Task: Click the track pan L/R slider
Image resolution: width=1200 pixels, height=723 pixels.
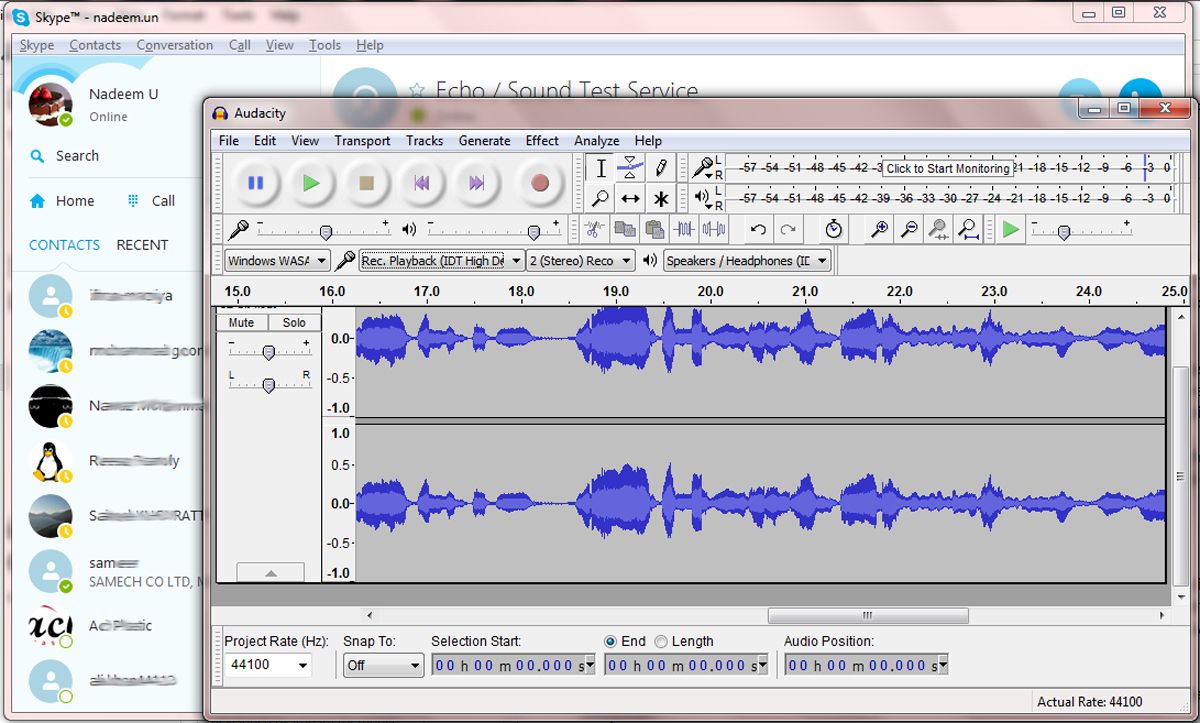Action: point(268,385)
